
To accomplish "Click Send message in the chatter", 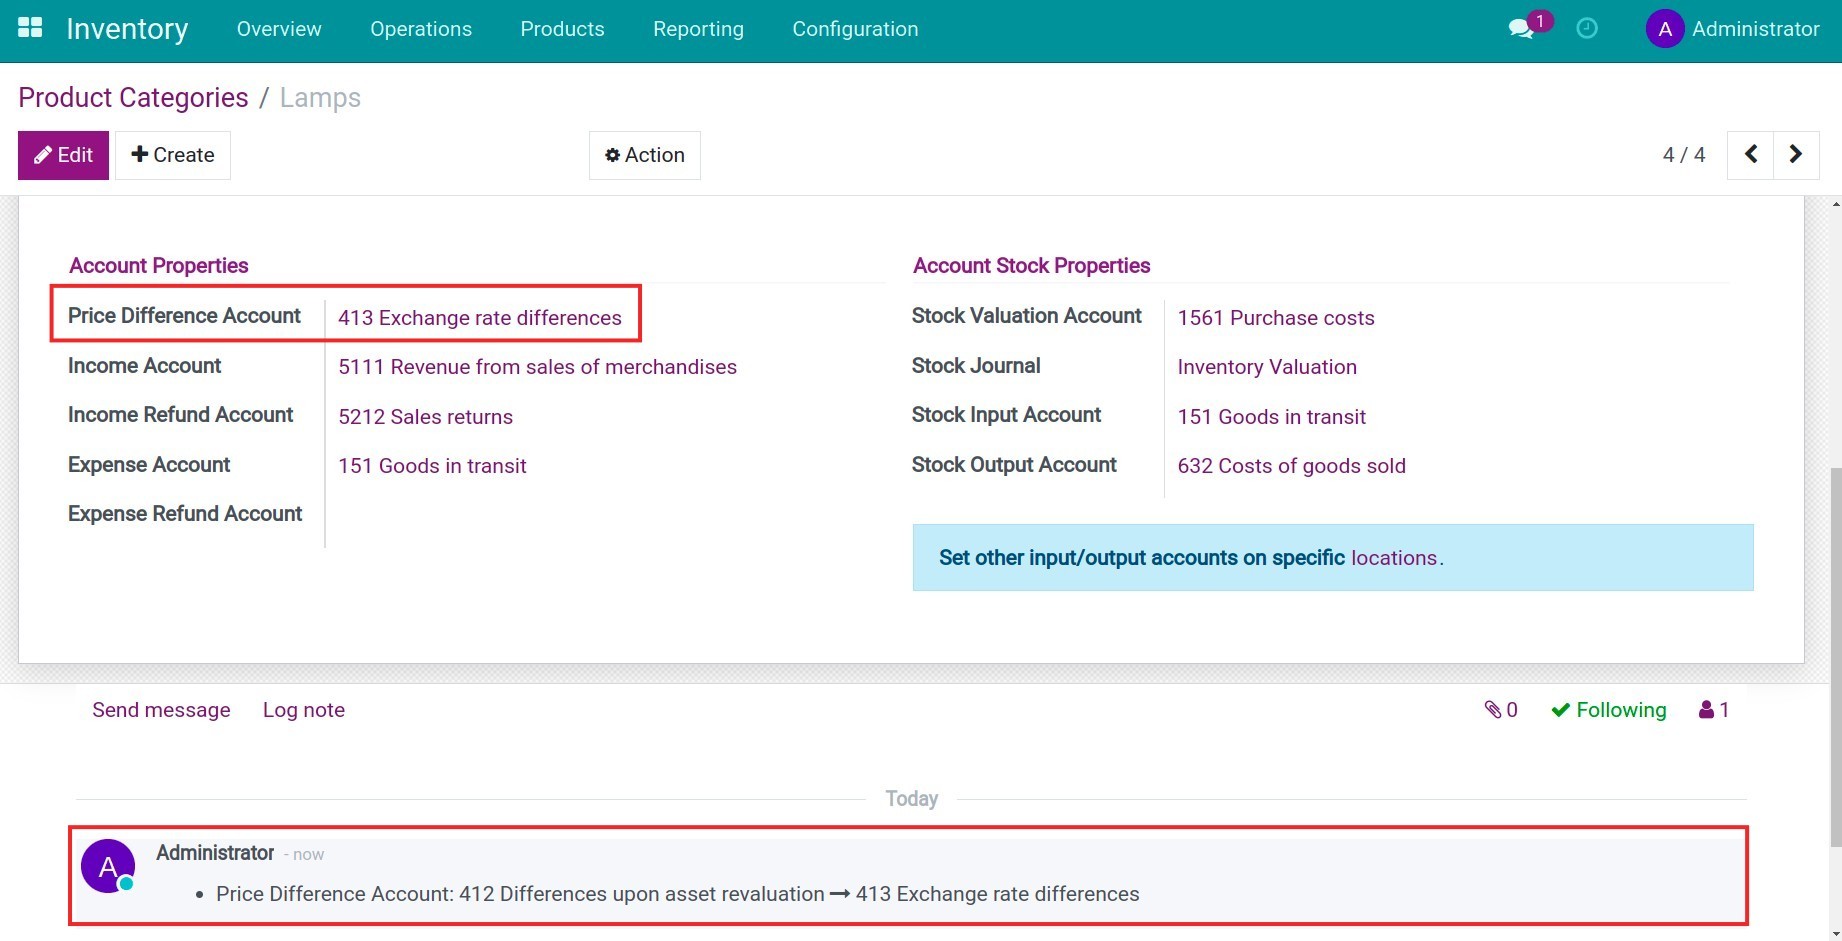I will [161, 709].
